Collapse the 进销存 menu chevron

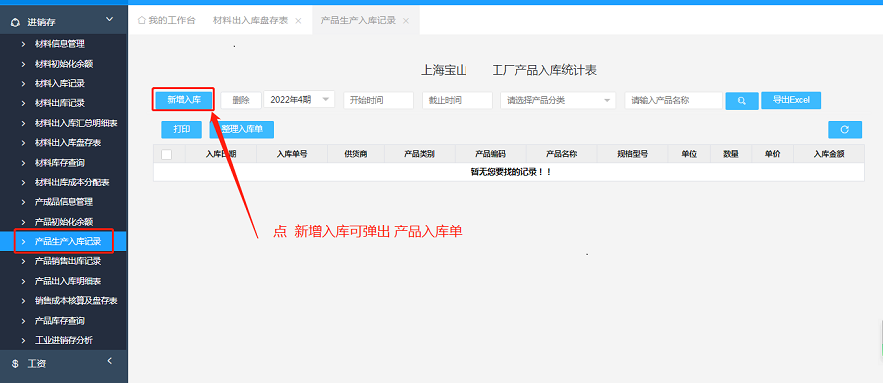[x=110, y=20]
